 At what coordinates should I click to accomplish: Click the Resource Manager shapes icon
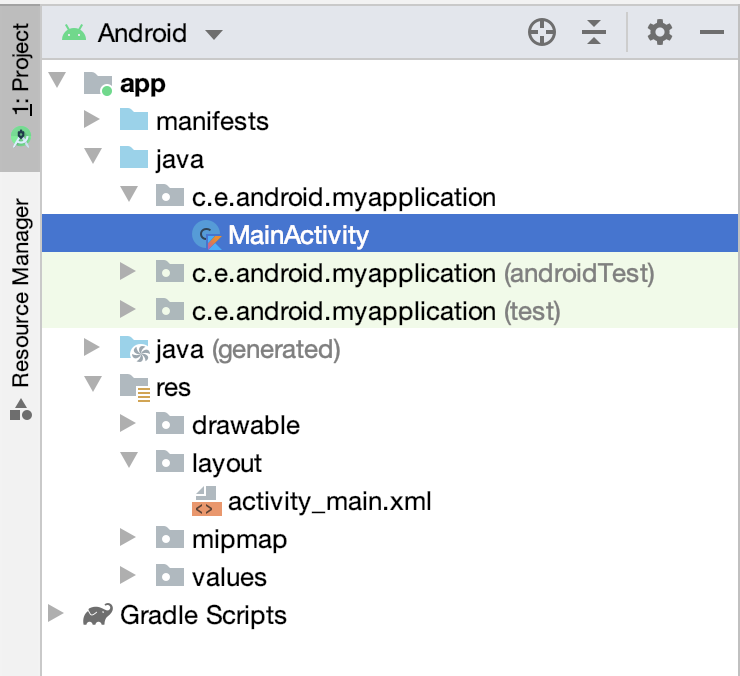(21, 409)
